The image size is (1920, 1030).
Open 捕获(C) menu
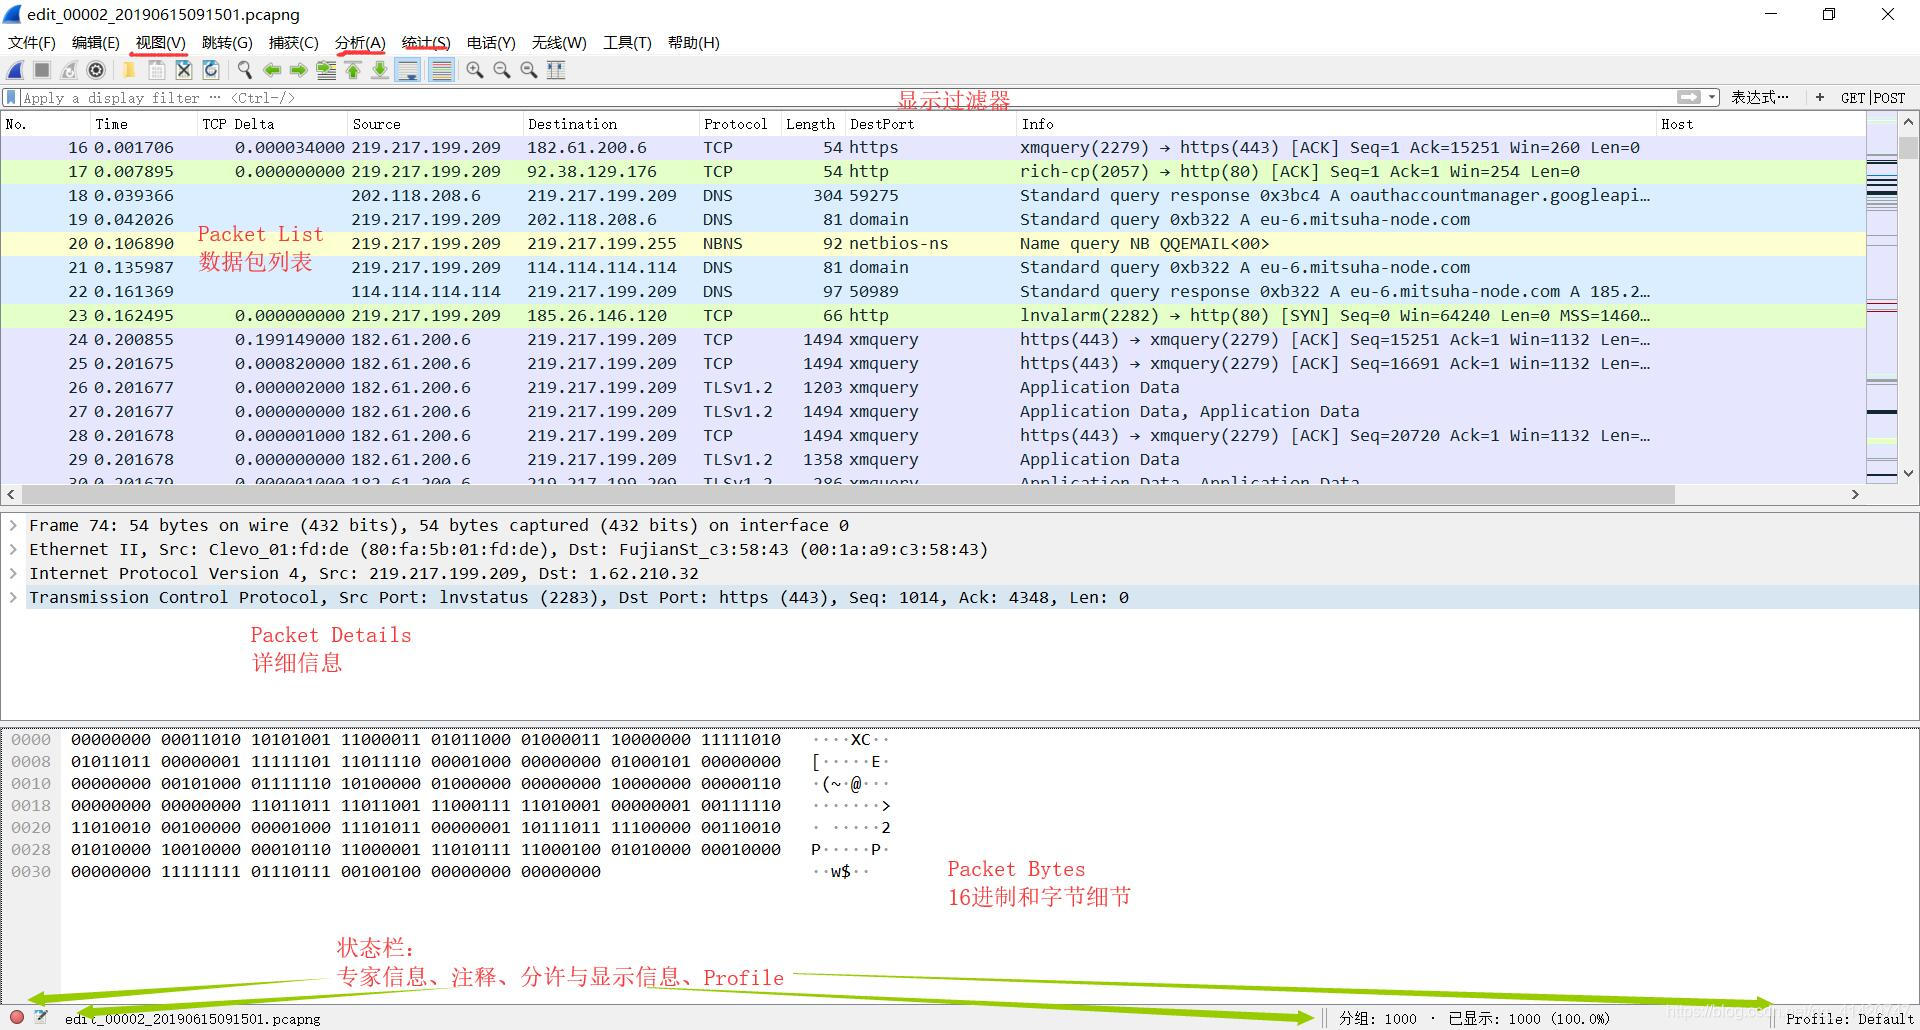pos(293,42)
